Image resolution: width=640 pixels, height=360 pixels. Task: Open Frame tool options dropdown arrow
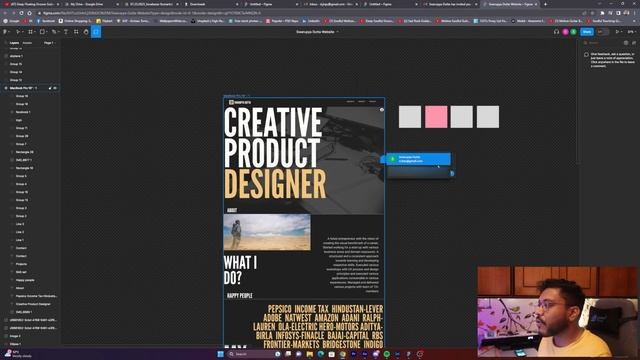click(34, 32)
